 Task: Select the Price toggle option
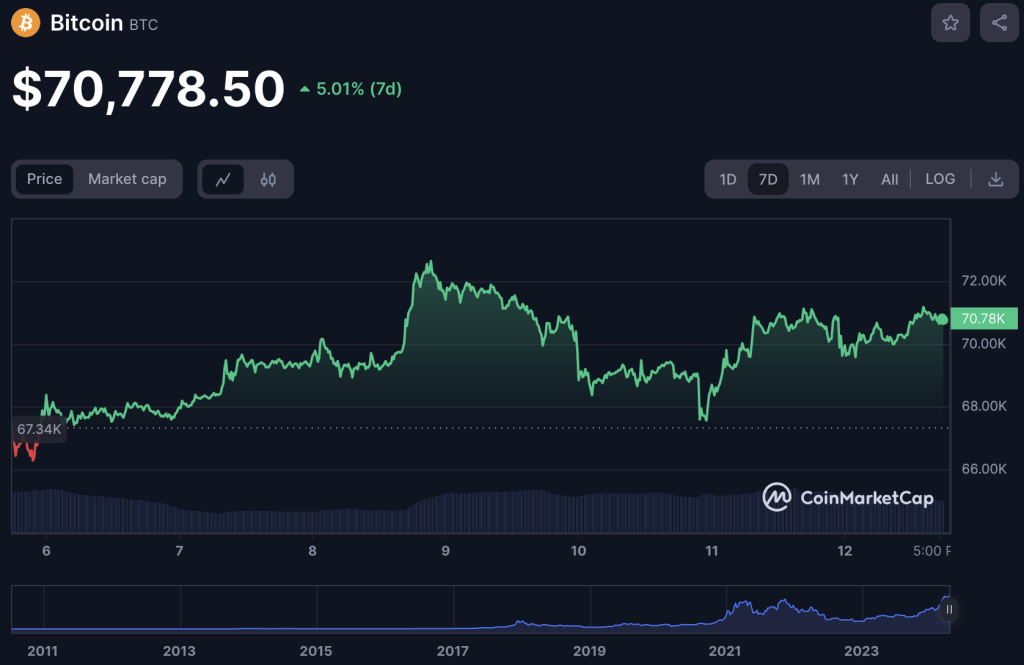(x=44, y=179)
